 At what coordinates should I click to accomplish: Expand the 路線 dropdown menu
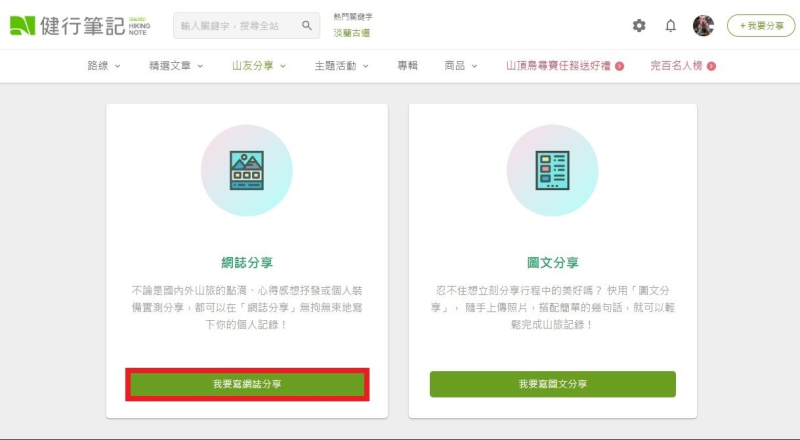(x=104, y=66)
